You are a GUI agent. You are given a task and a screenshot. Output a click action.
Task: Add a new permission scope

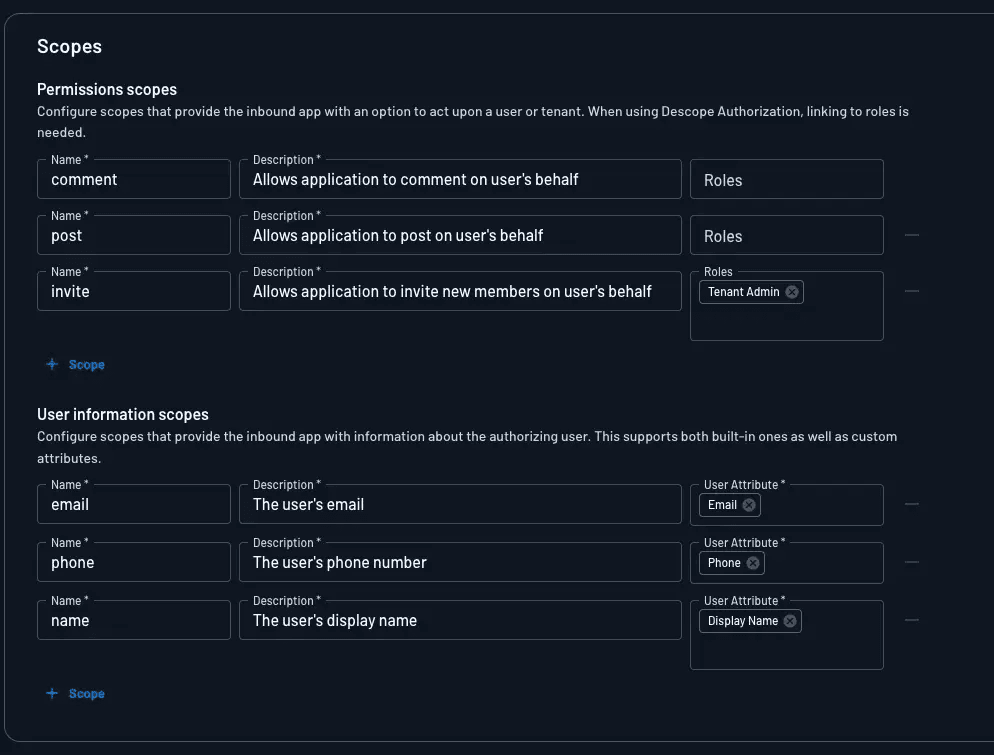tap(75, 364)
